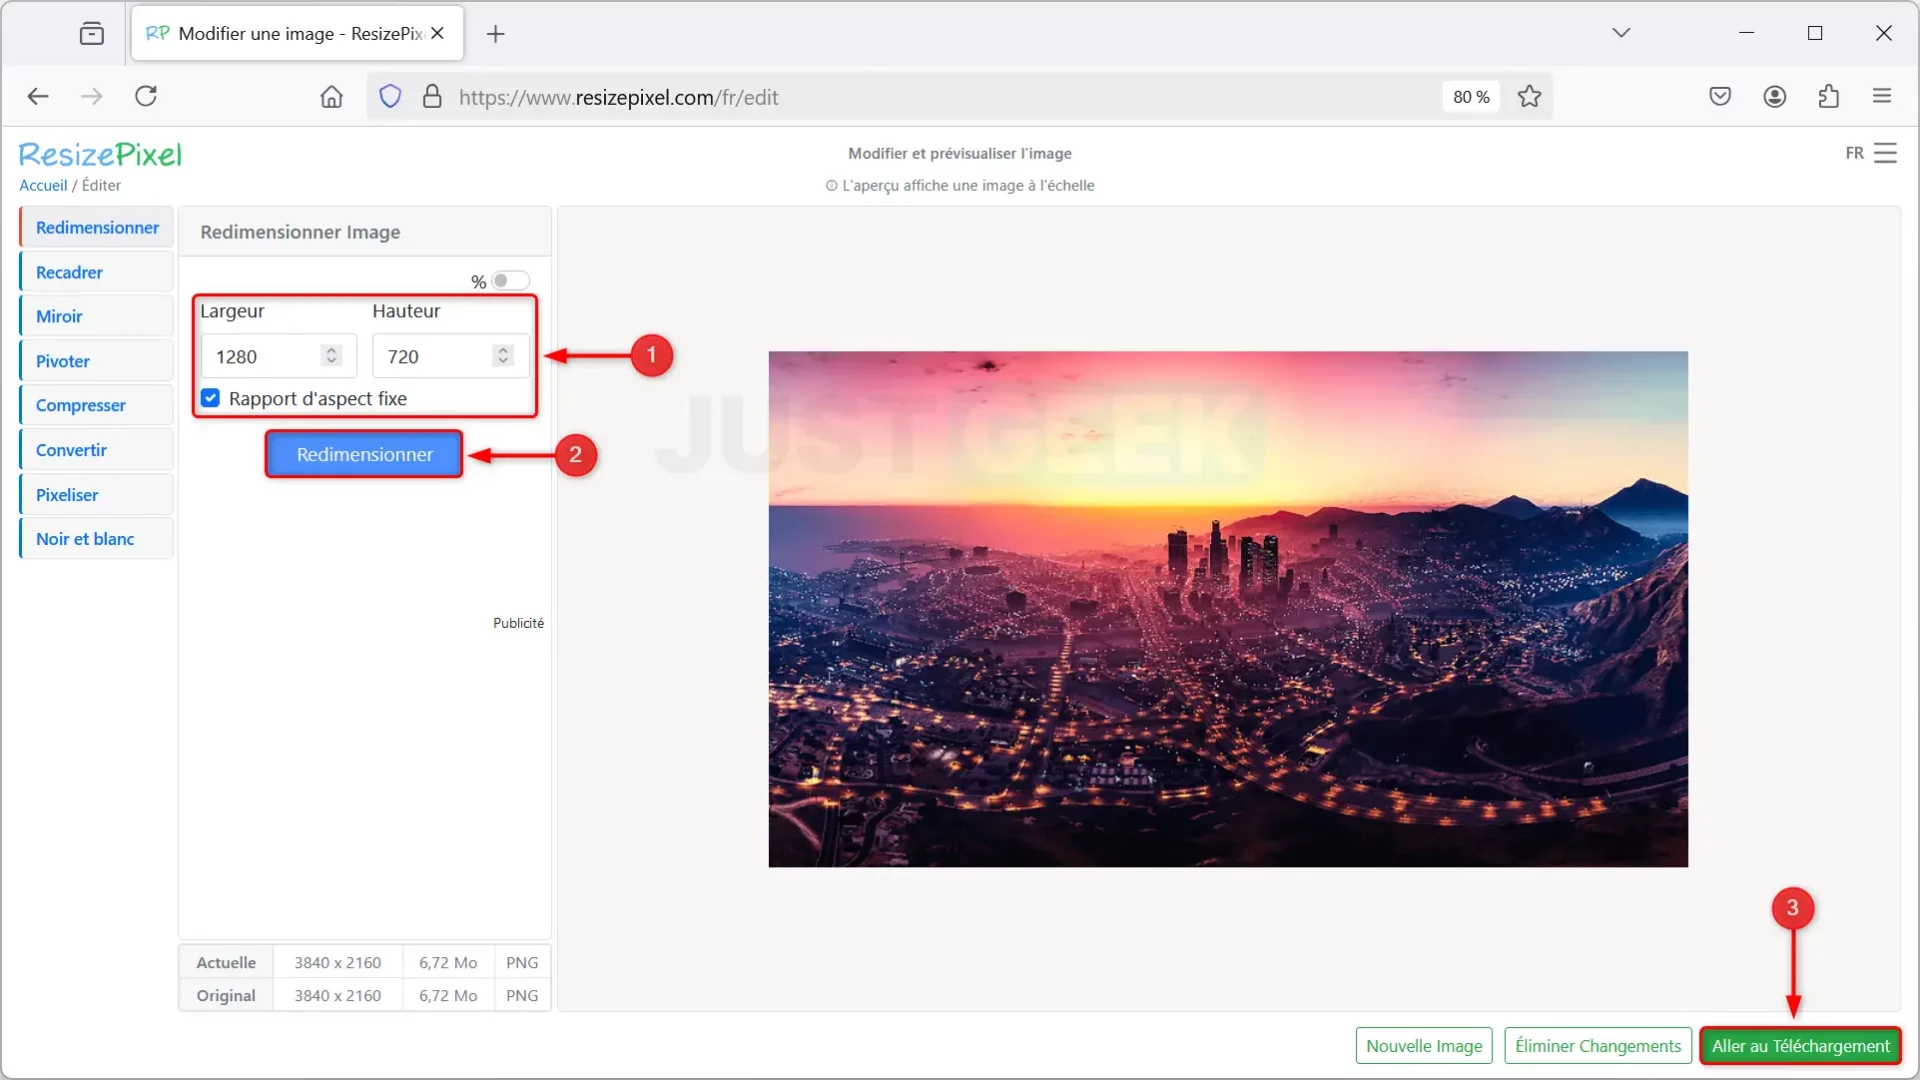Open the browser home page
The image size is (1920, 1080).
331,97
